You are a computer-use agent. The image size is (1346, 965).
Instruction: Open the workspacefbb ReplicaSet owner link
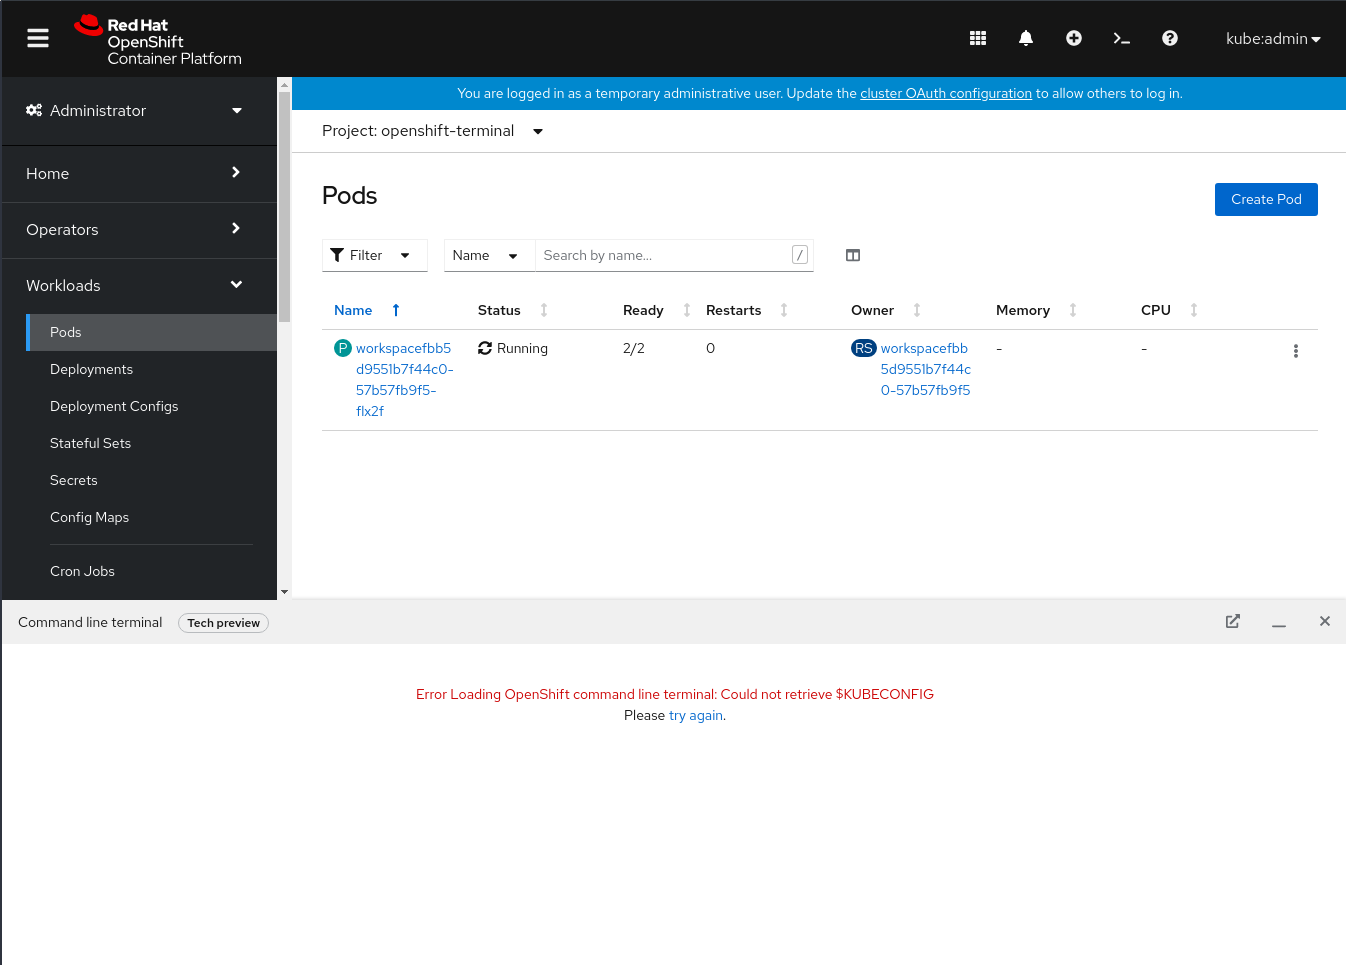(926, 369)
